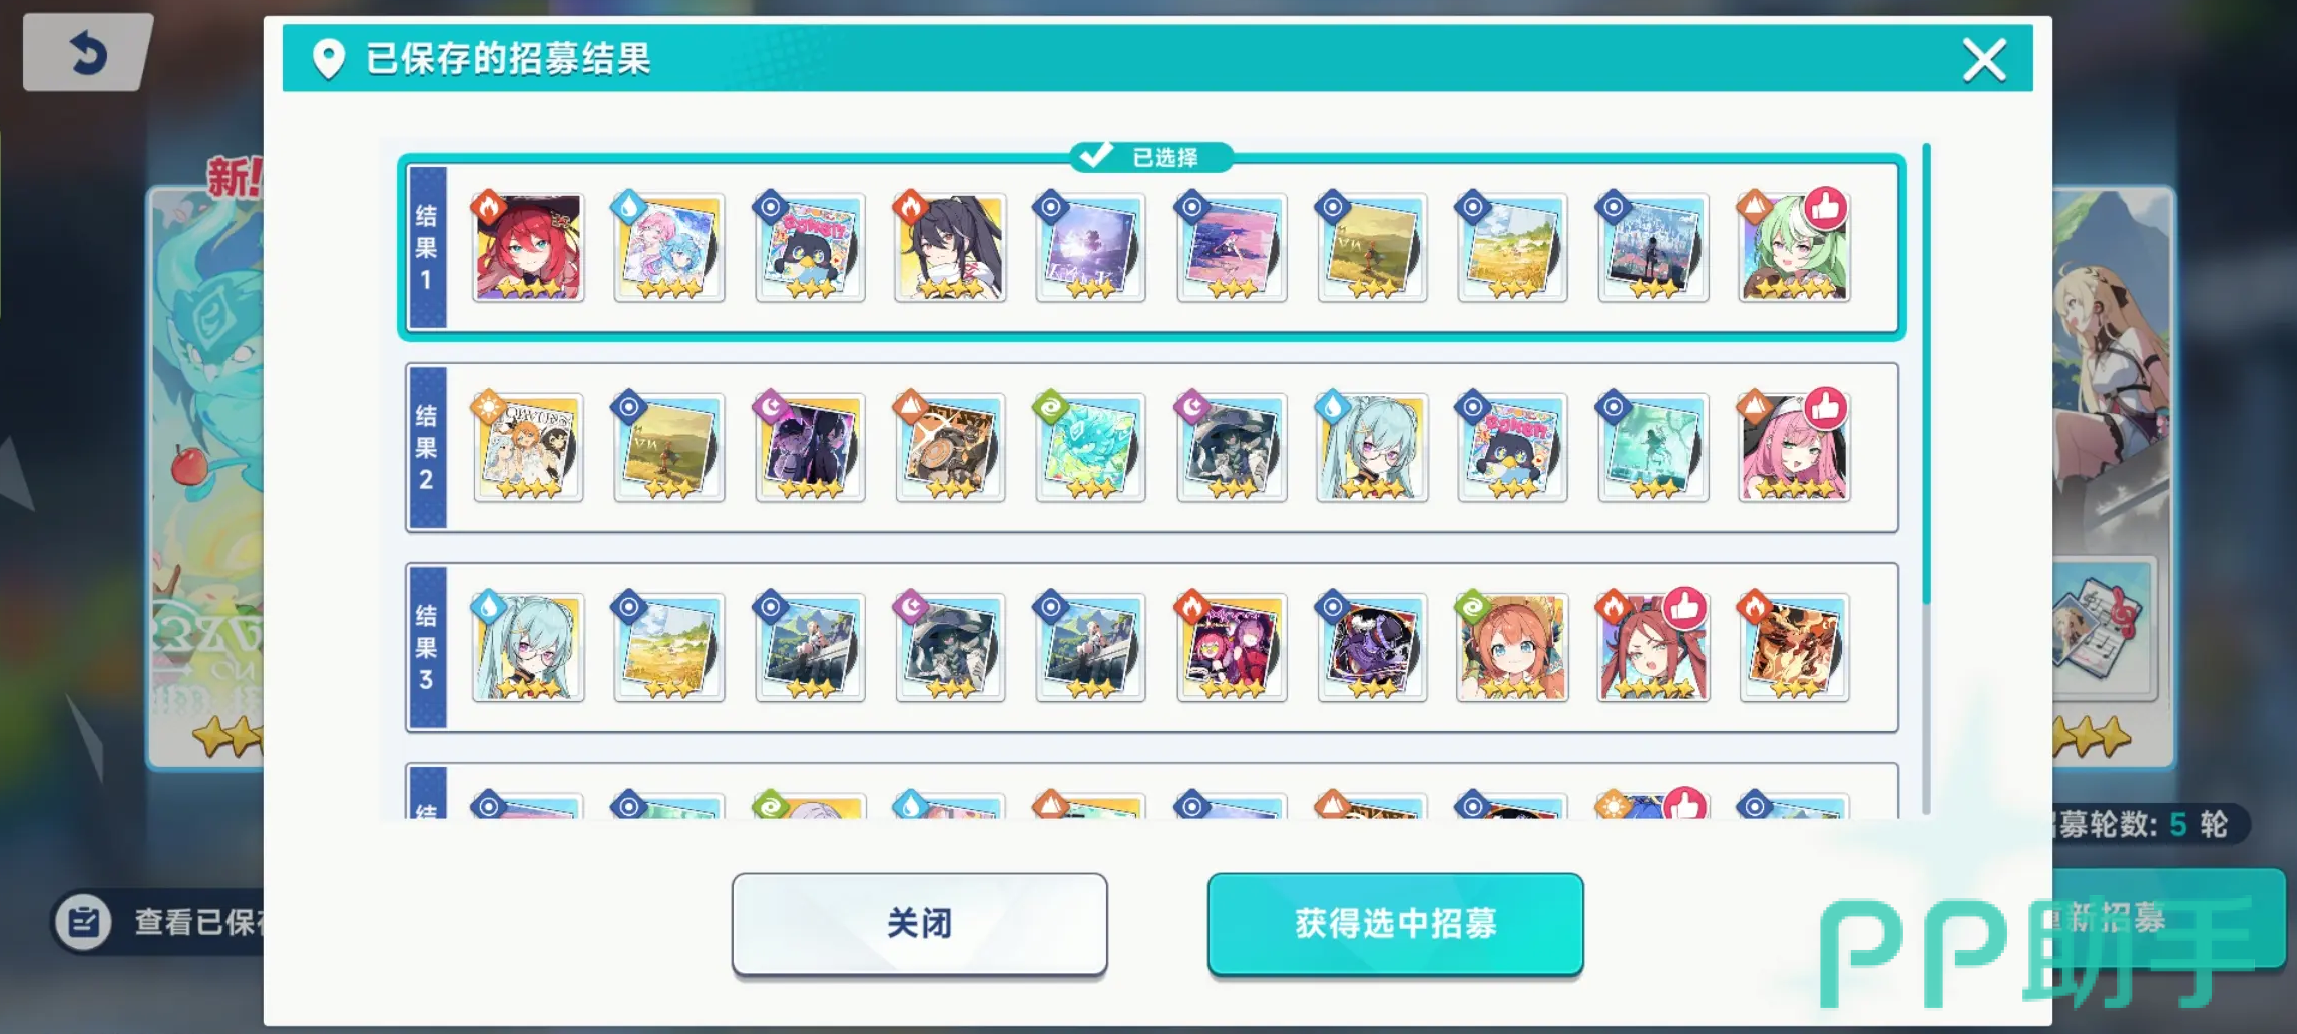Screen dimensions: 2297x1034
Task: Click the thumbs-up badge in result 1
Action: pyautogui.click(x=1825, y=209)
